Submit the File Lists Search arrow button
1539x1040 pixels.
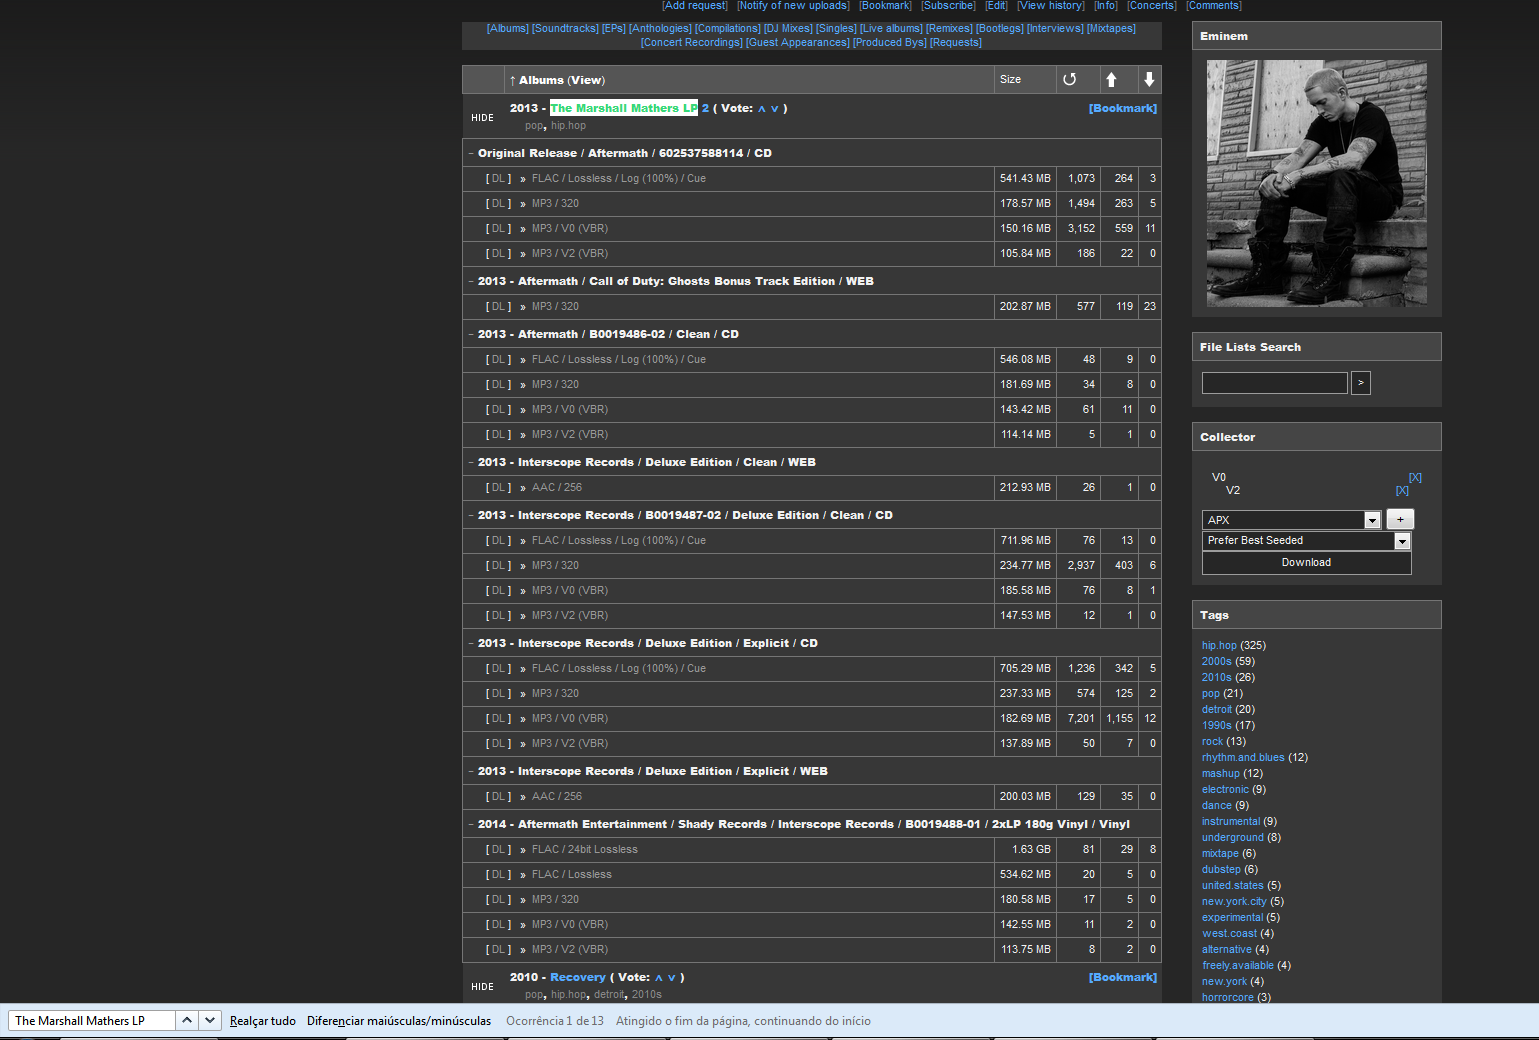click(x=1361, y=382)
